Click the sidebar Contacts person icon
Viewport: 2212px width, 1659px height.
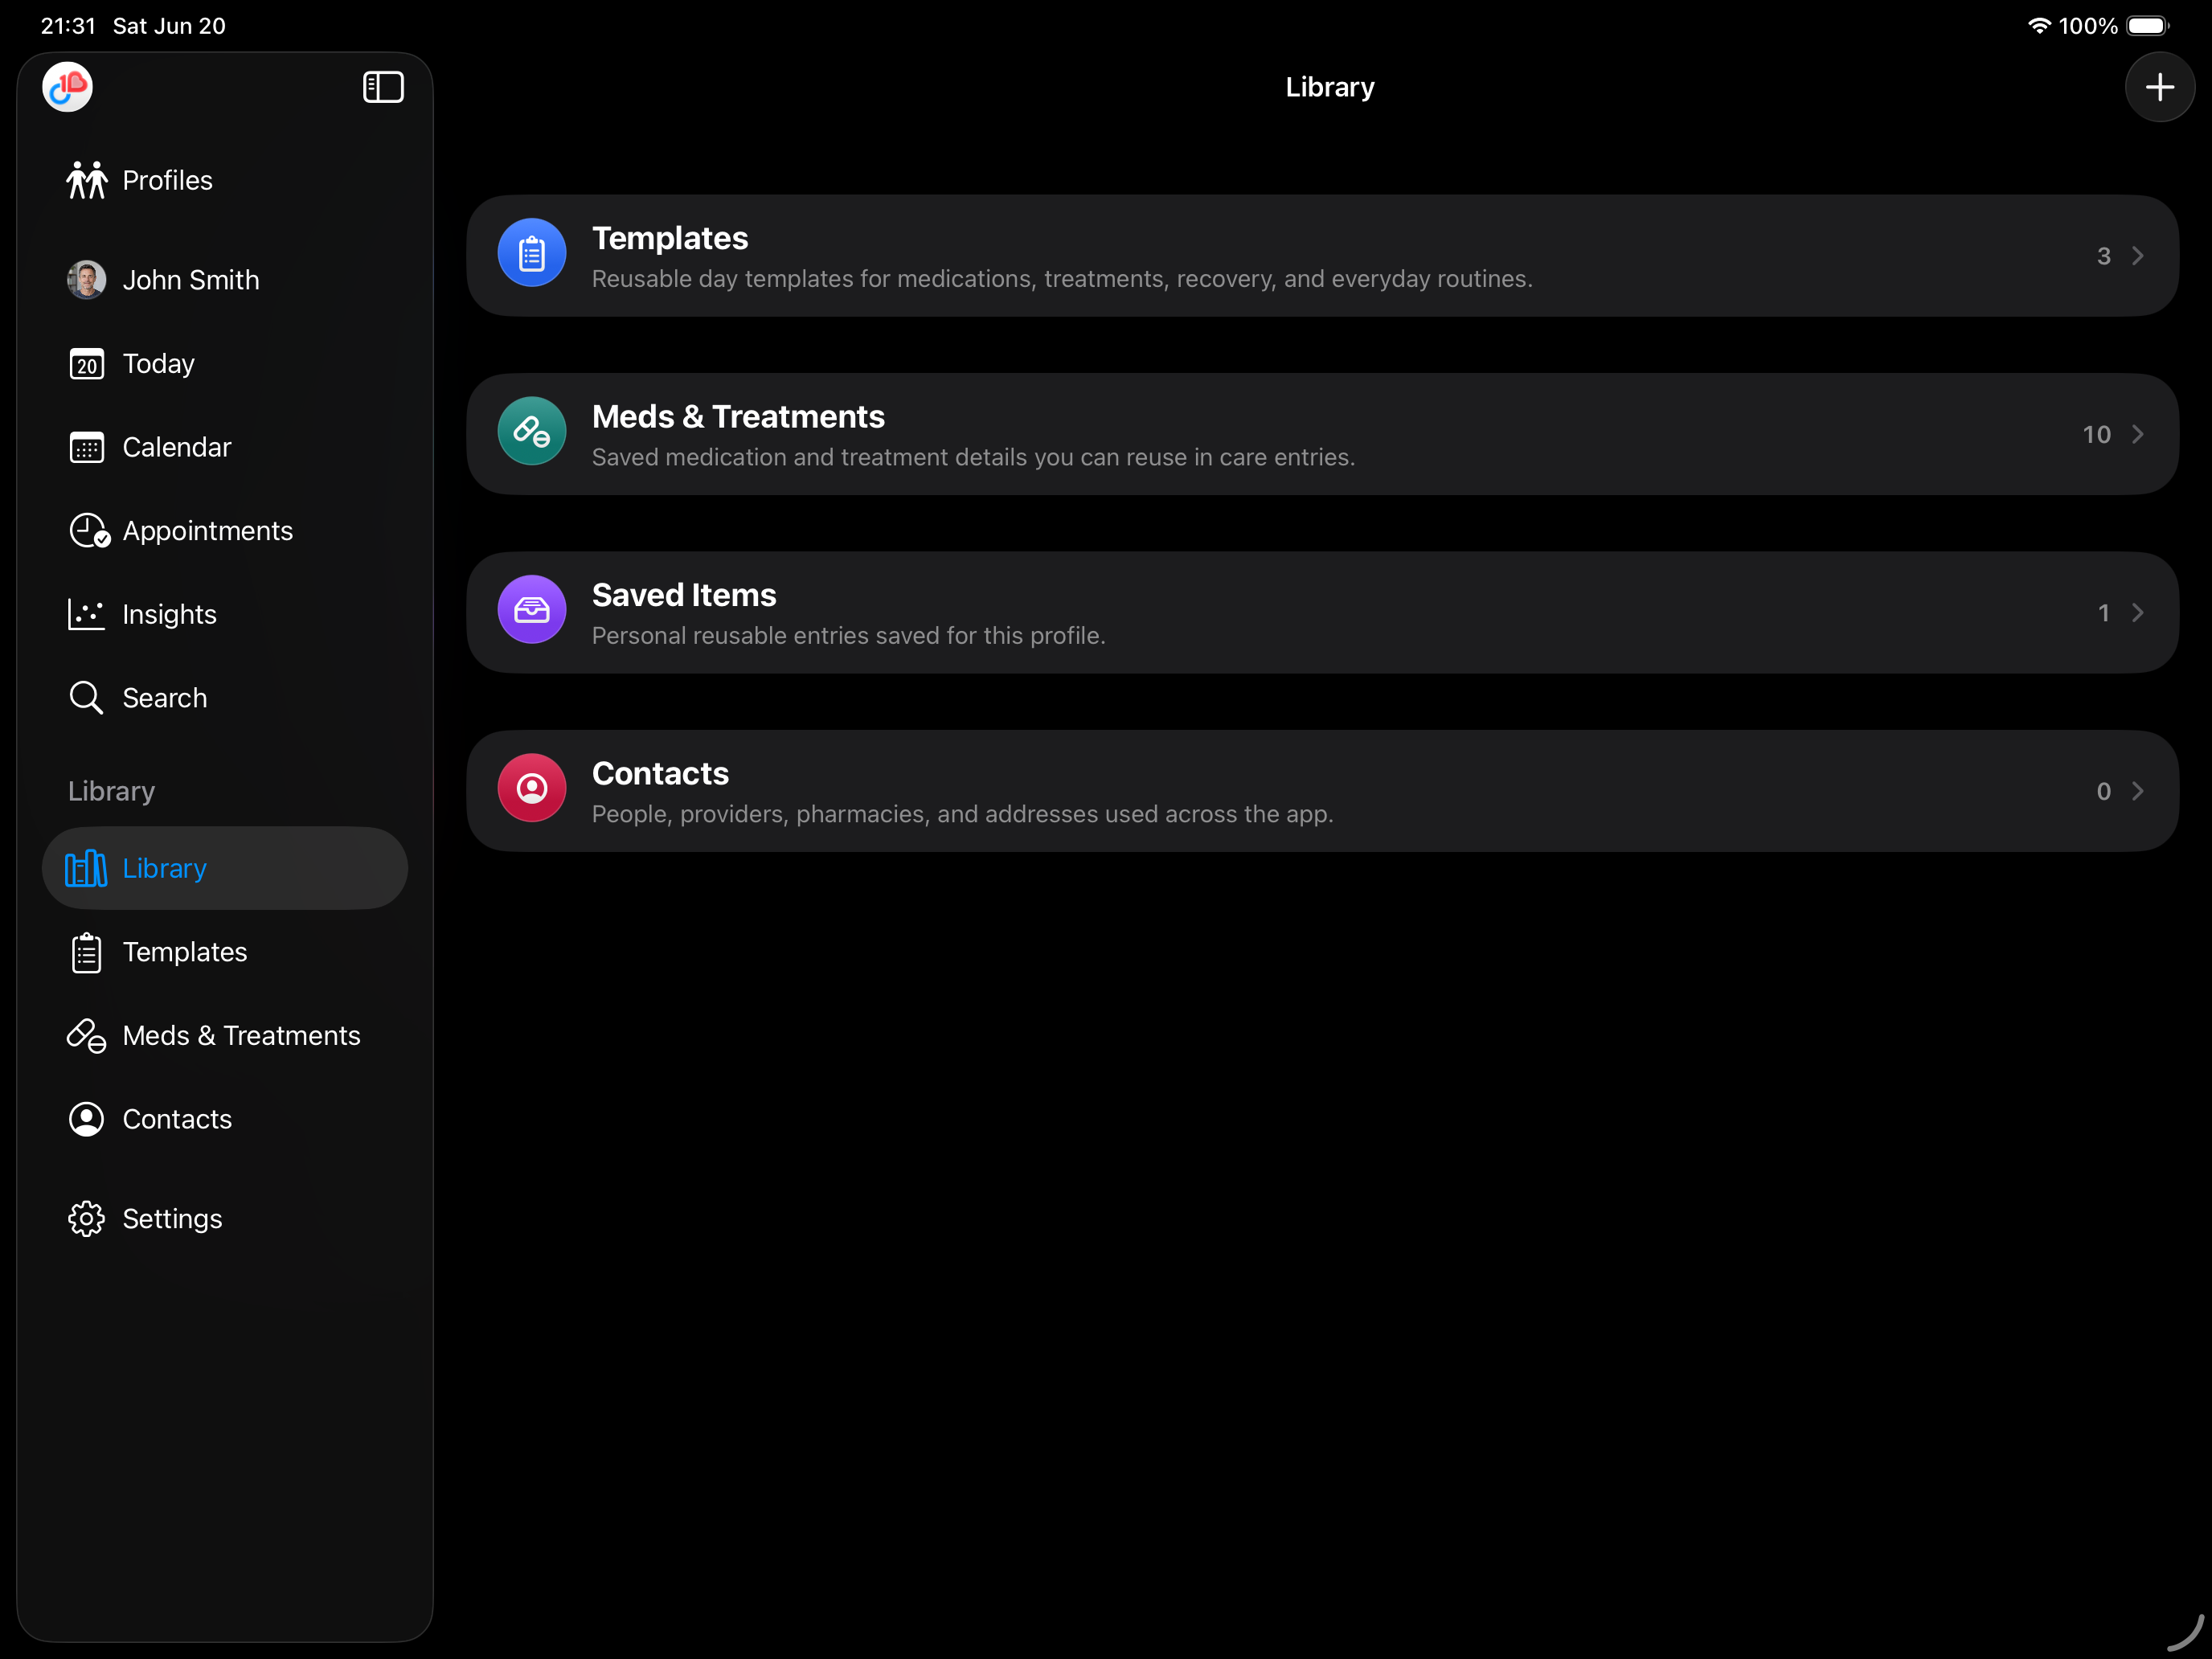click(x=87, y=1119)
